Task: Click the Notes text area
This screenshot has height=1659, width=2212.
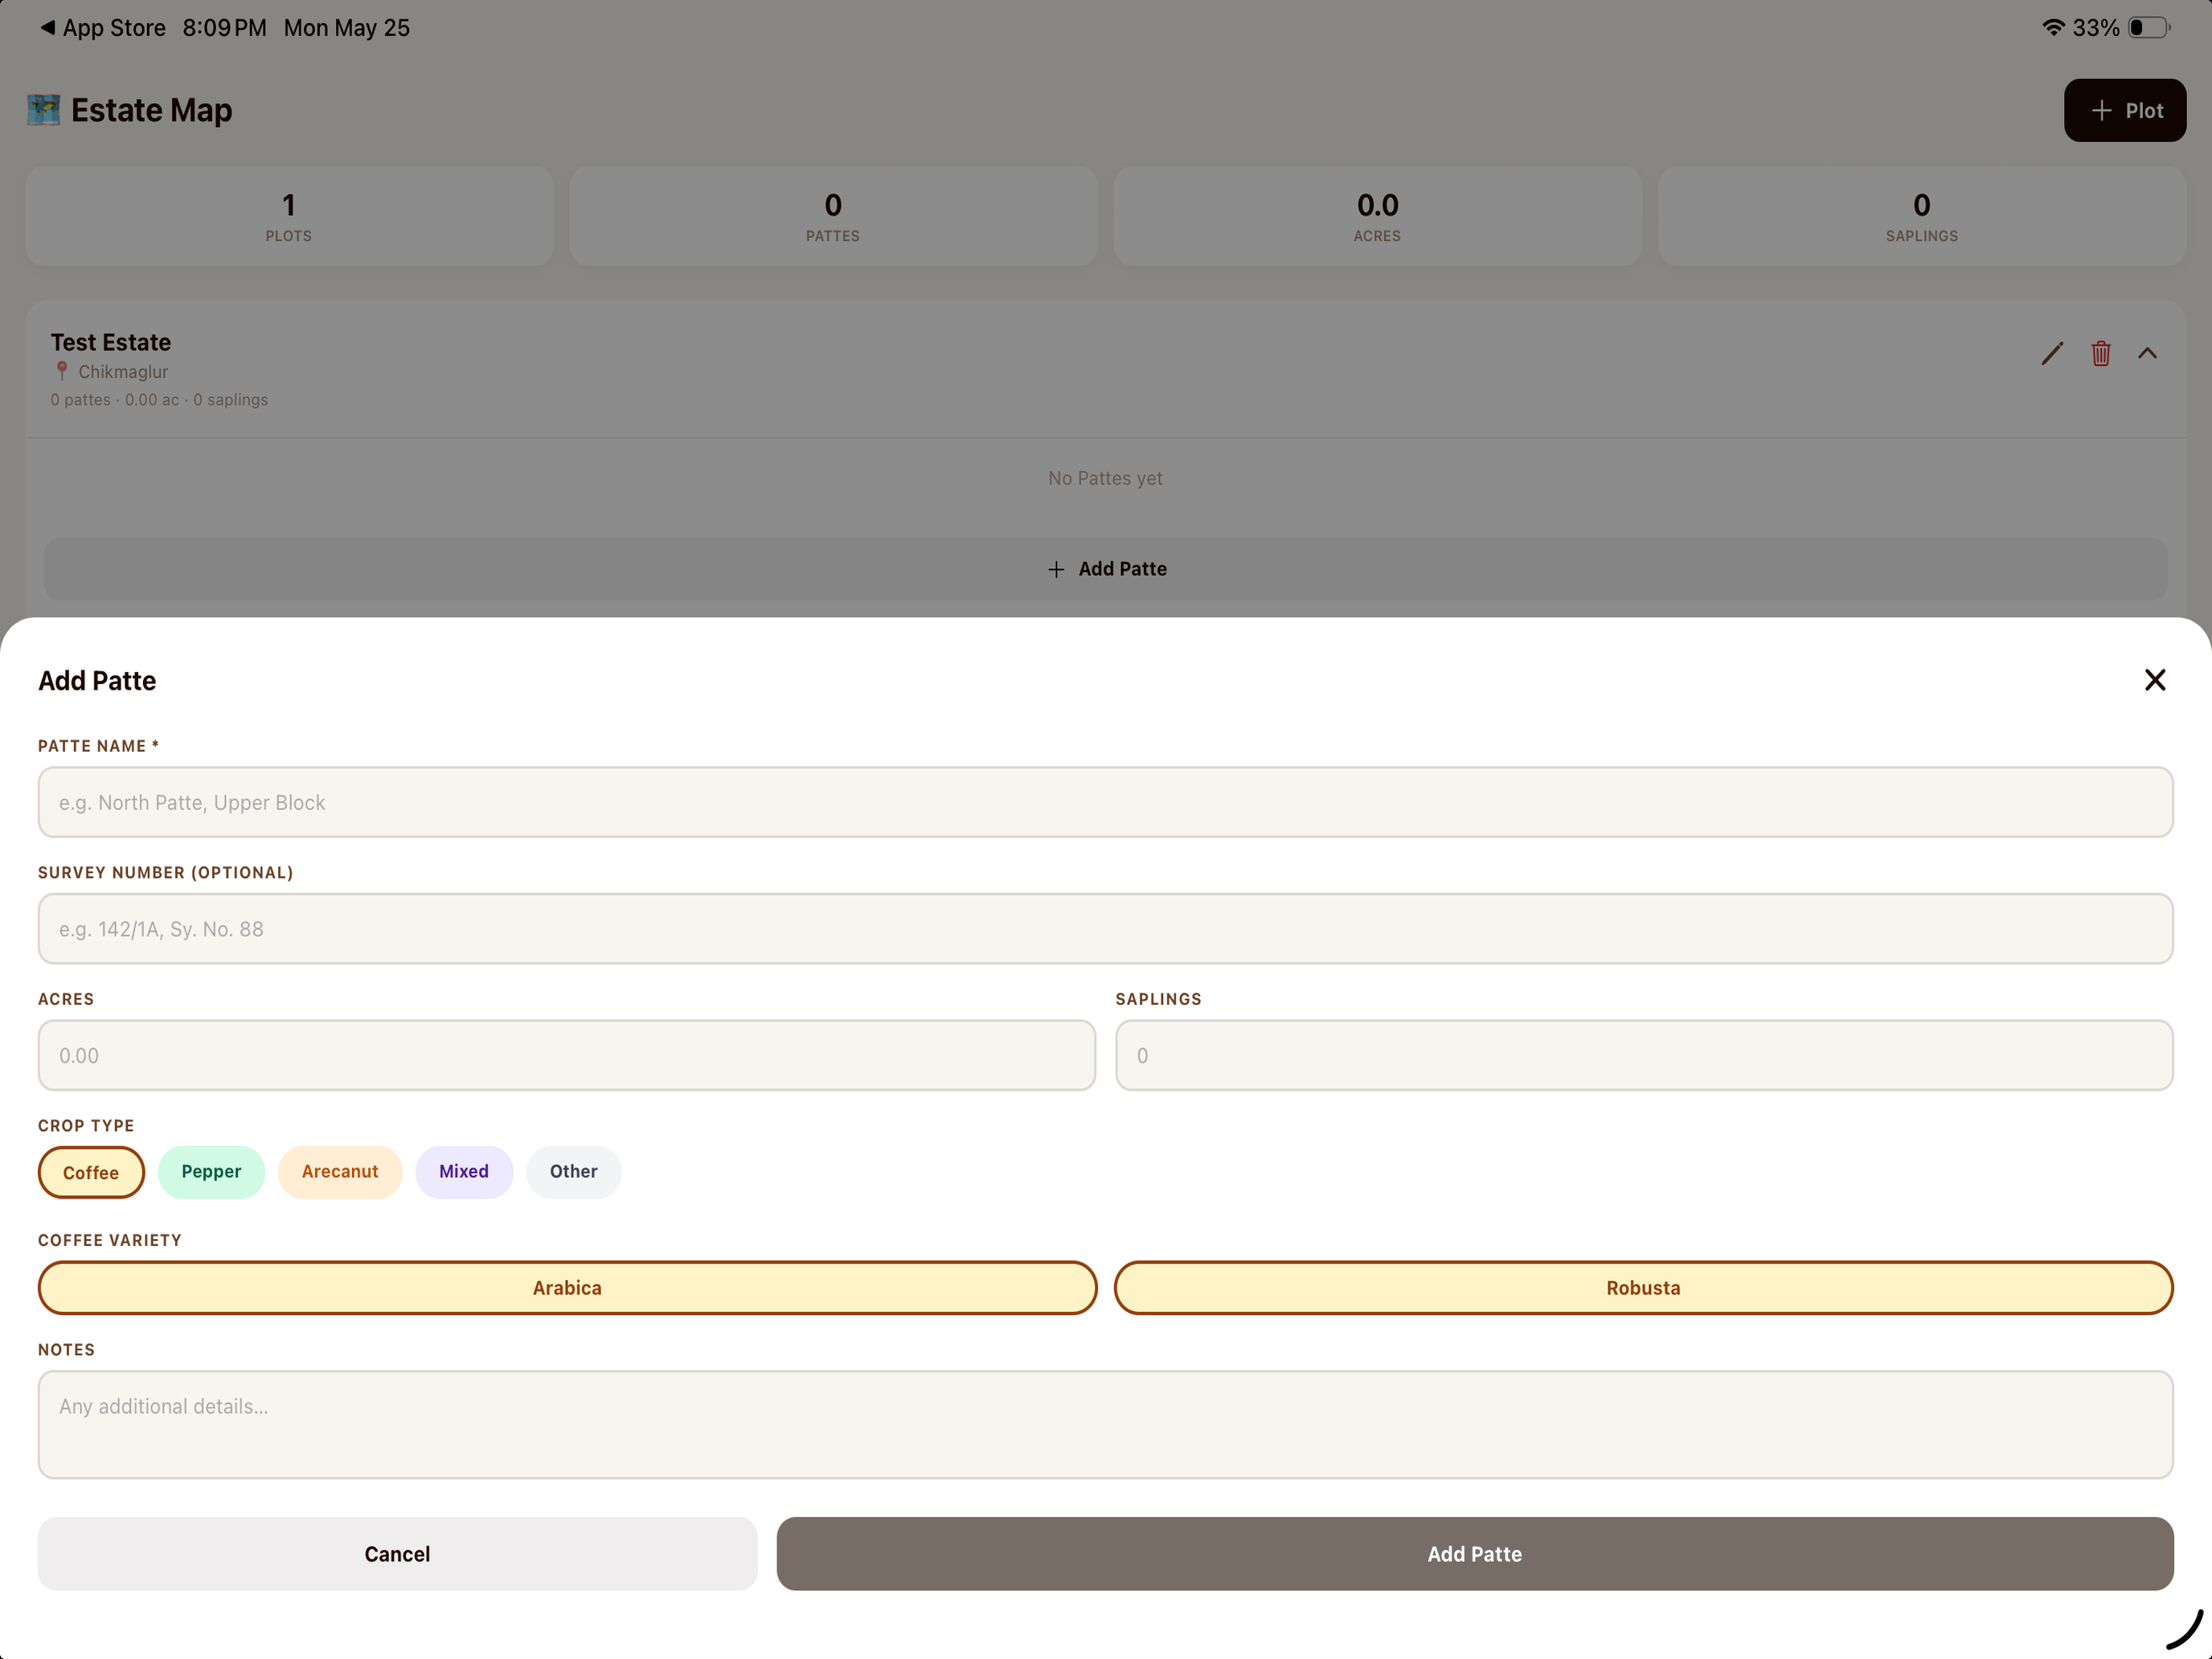Action: 1105,1424
